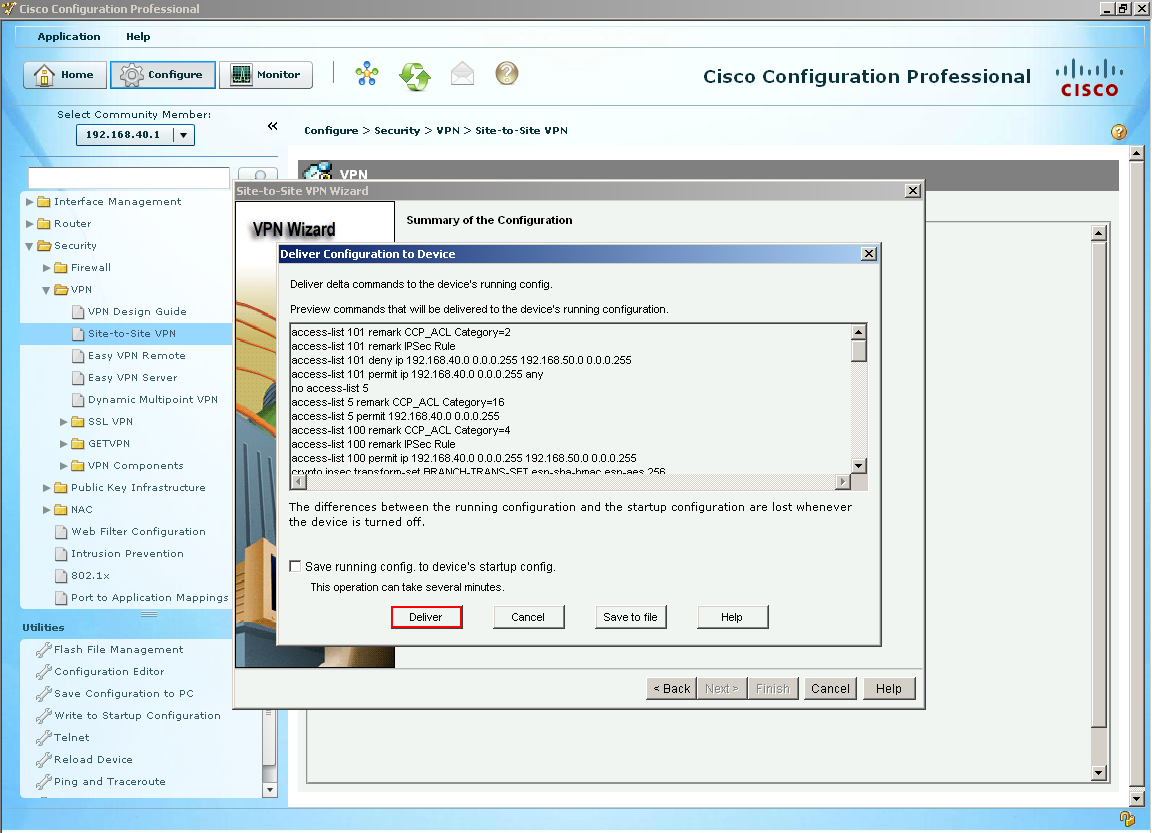Click the Manage Community network icon
Image resolution: width=1152 pixels, height=833 pixels.
pos(367,74)
